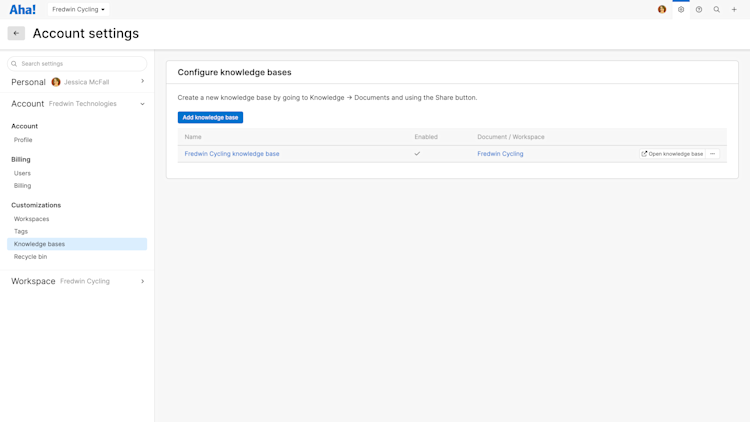750x422 pixels.
Task: Click the Account settings page title
Action: 86,33
